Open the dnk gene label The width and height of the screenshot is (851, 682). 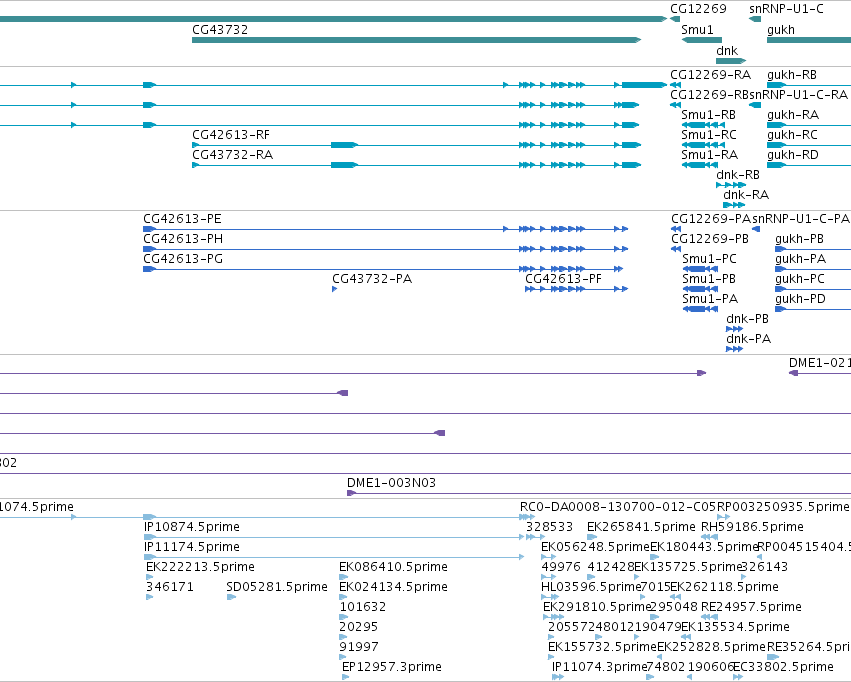[x=727, y=51]
